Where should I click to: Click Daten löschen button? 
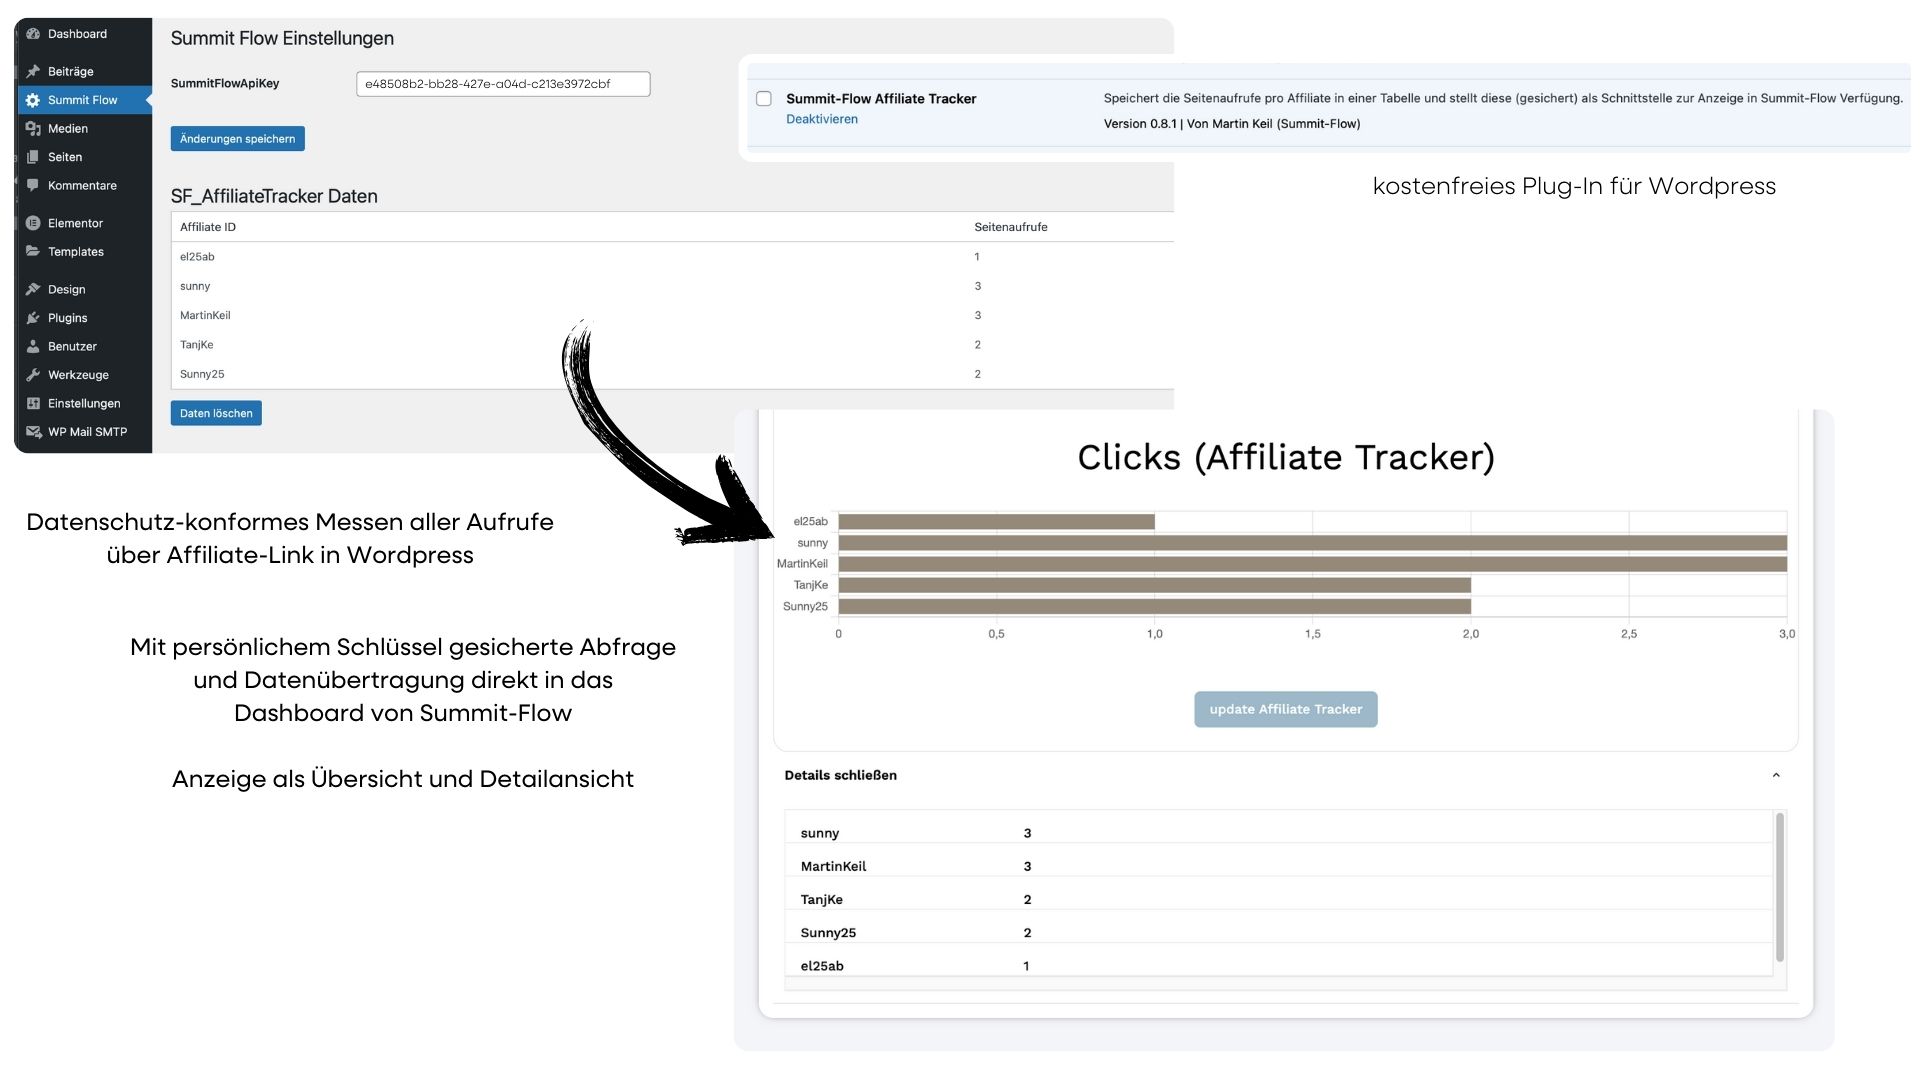pyautogui.click(x=216, y=413)
